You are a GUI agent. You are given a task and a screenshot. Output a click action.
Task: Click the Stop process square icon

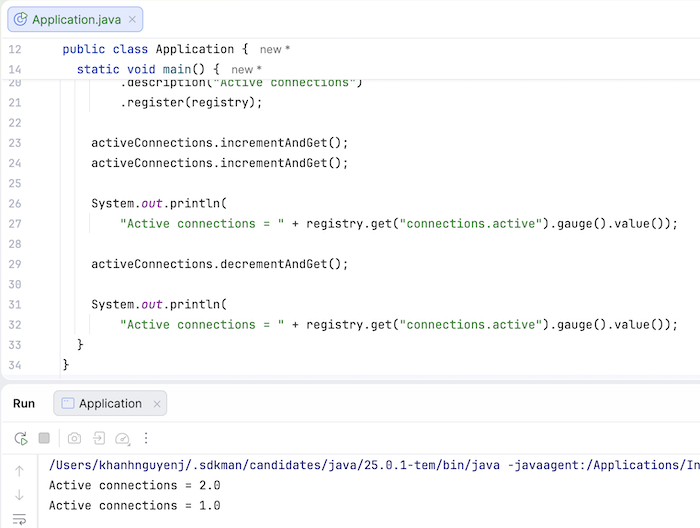coord(44,438)
